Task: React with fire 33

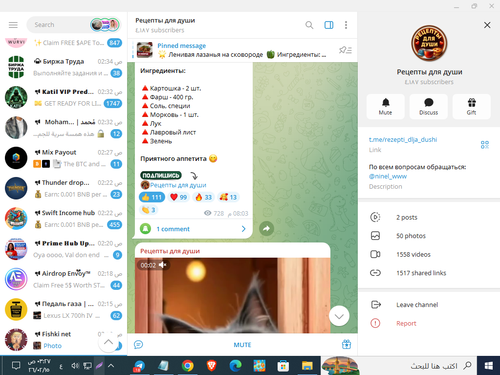Action: (203, 197)
